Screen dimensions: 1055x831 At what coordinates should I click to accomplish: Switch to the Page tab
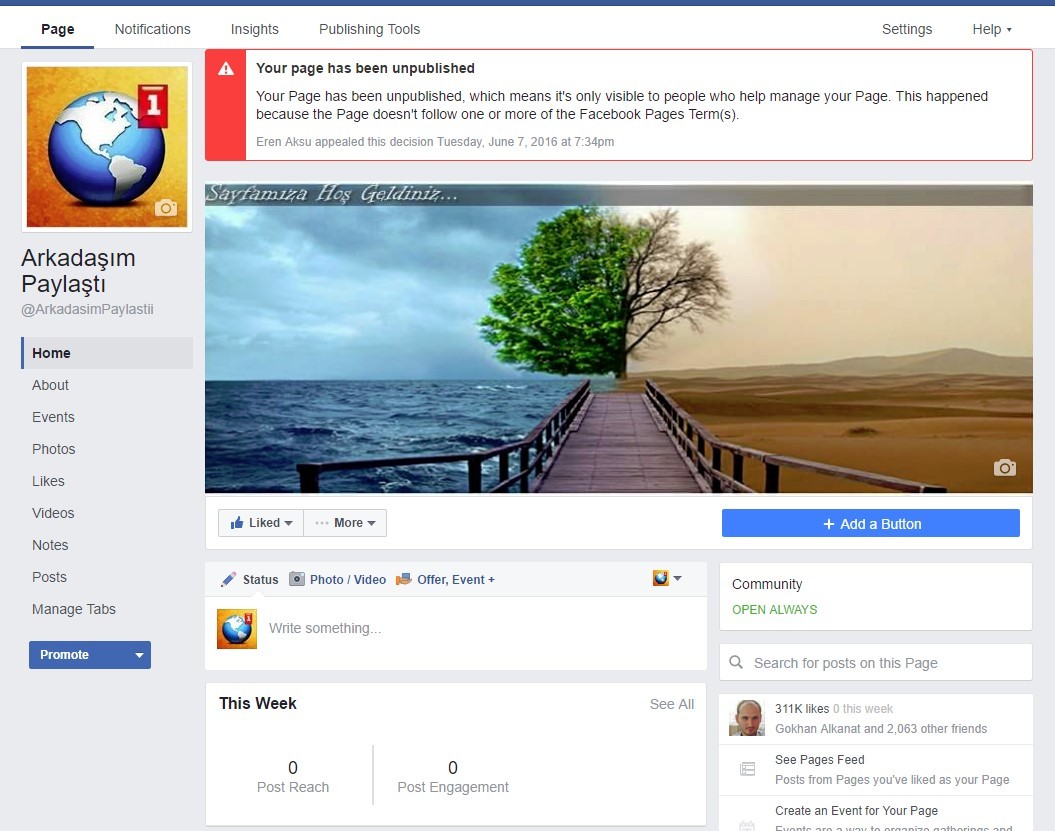(58, 29)
